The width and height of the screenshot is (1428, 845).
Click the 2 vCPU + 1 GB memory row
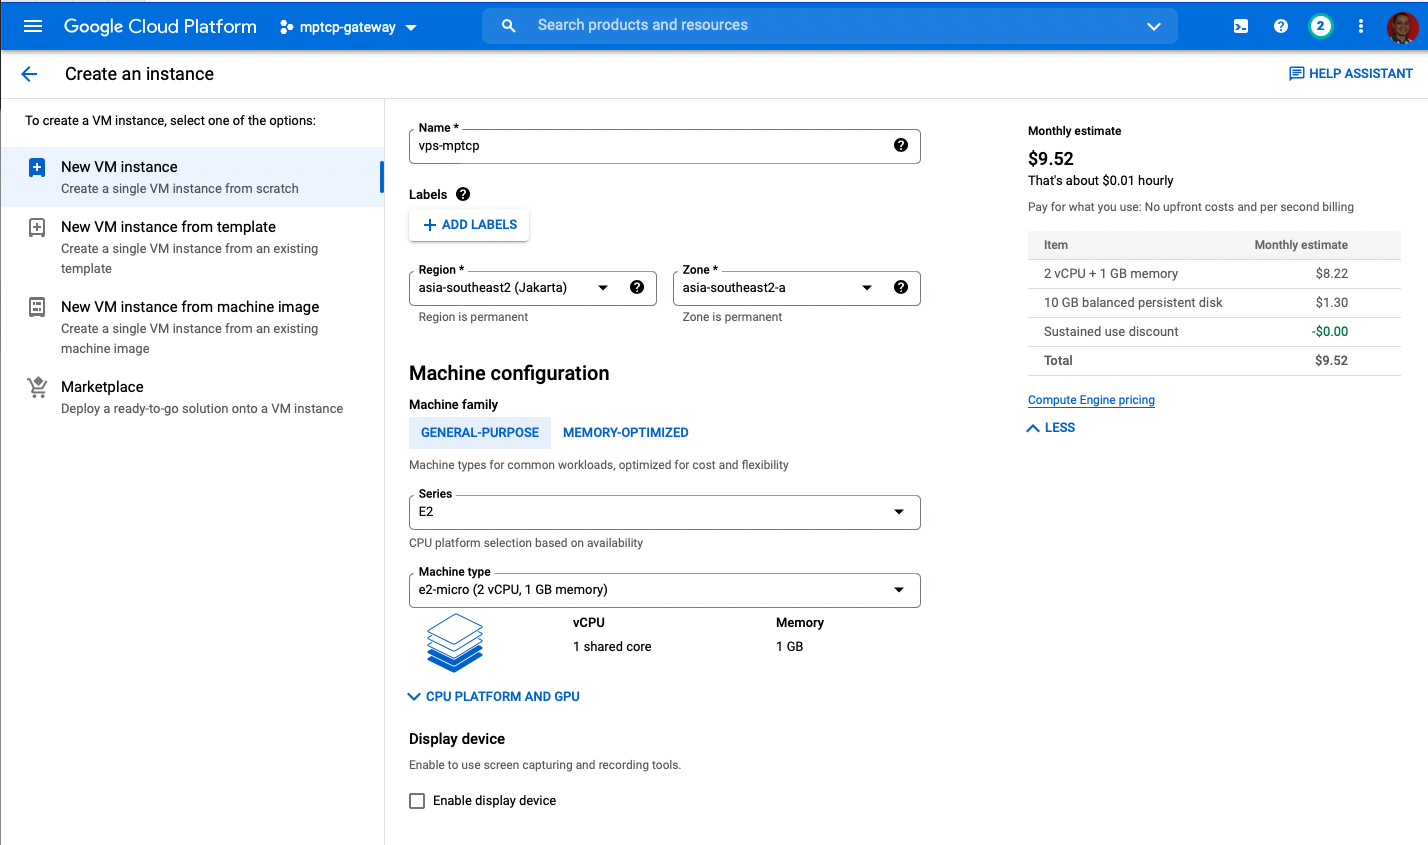1214,274
